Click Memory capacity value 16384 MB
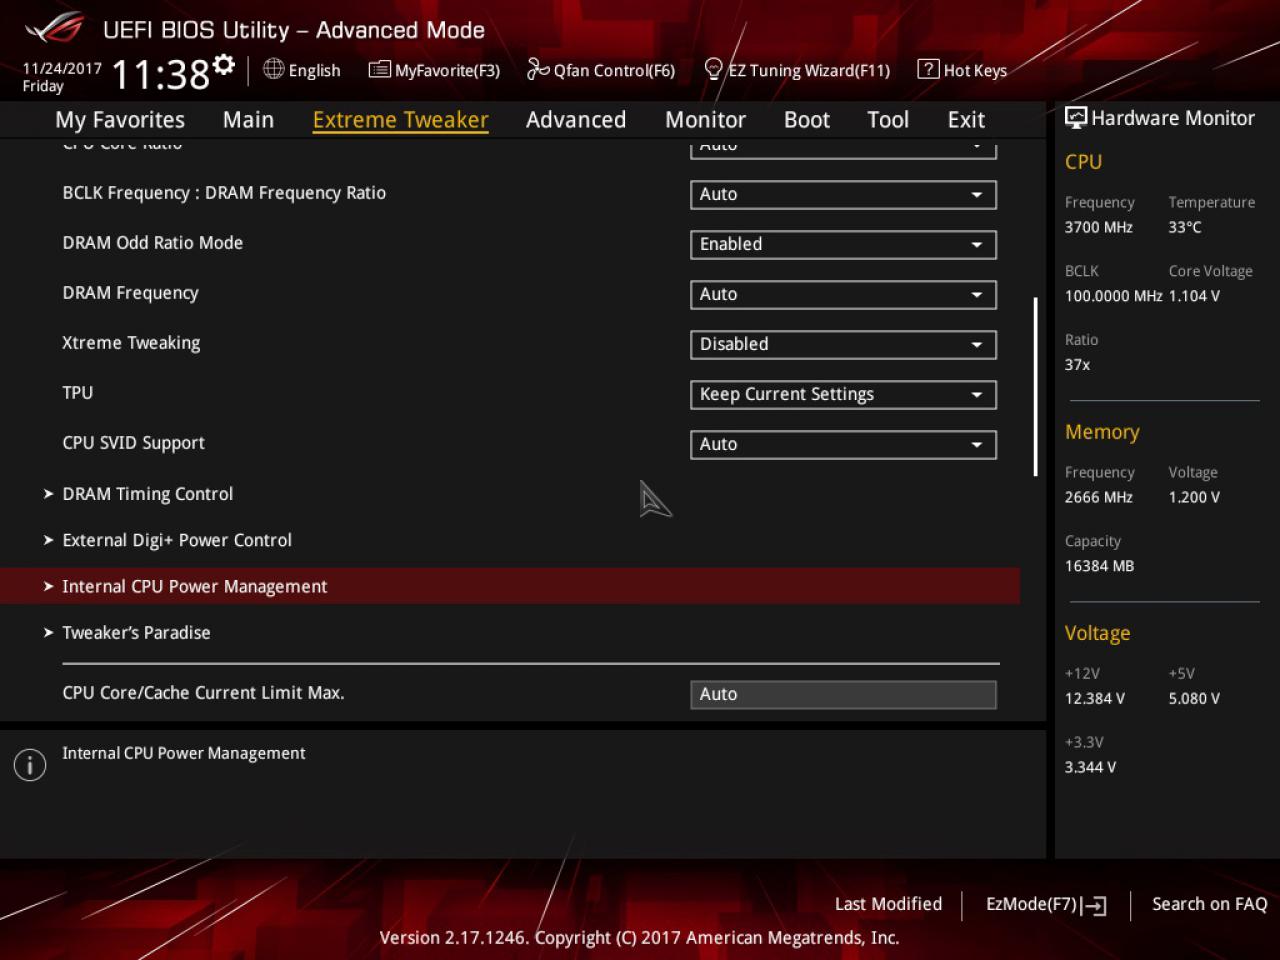Screen dimensions: 1280x960 click(x=1099, y=566)
